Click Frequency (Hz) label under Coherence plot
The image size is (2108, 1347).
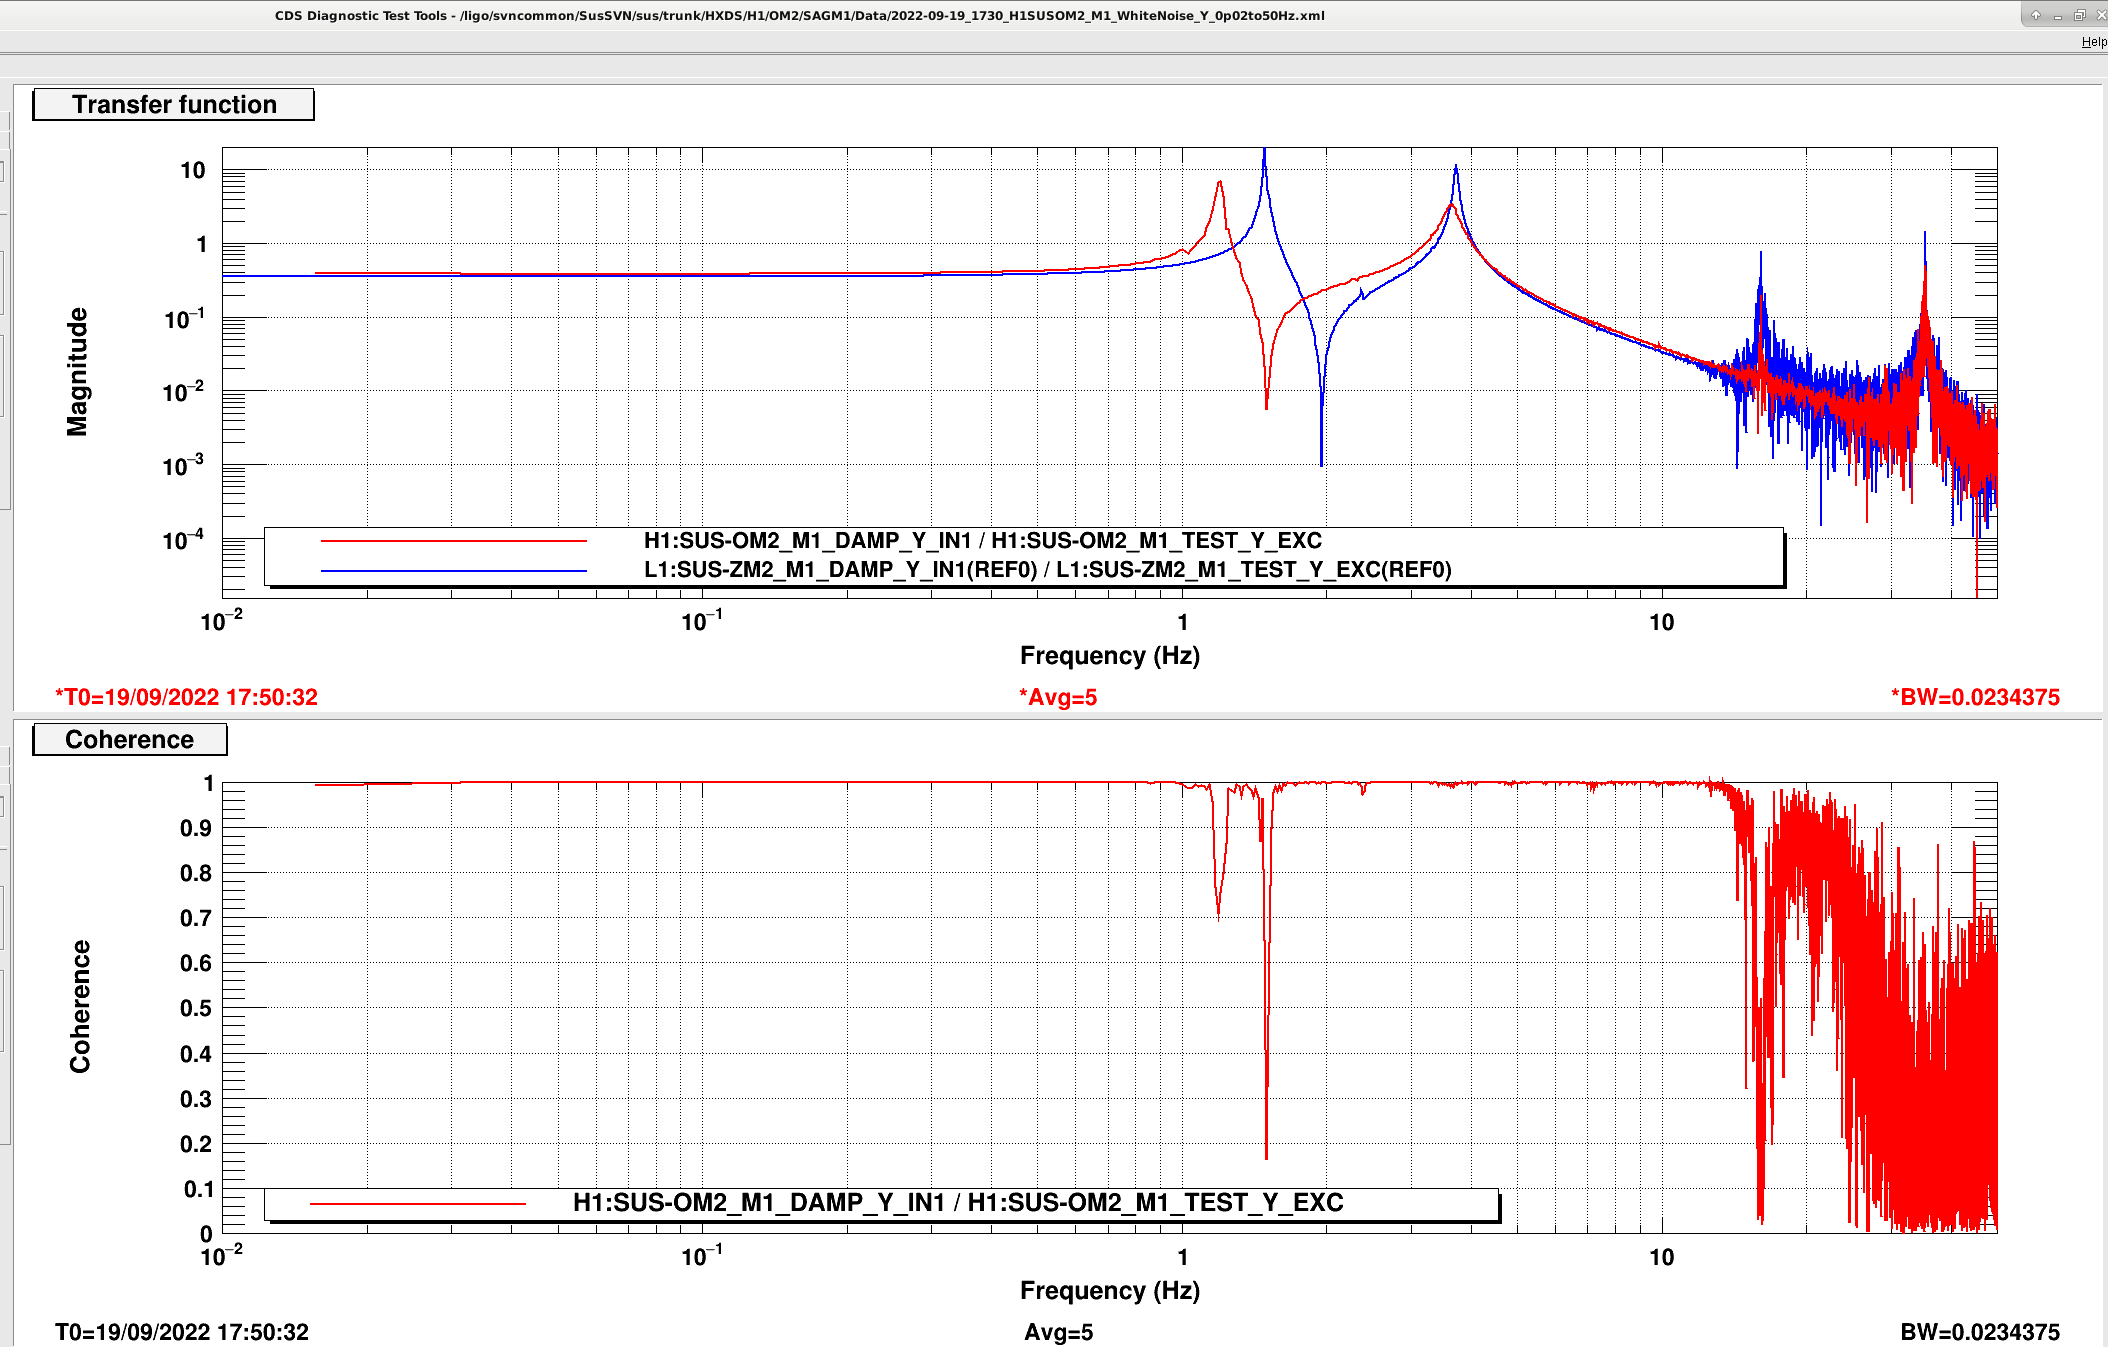click(1109, 1291)
